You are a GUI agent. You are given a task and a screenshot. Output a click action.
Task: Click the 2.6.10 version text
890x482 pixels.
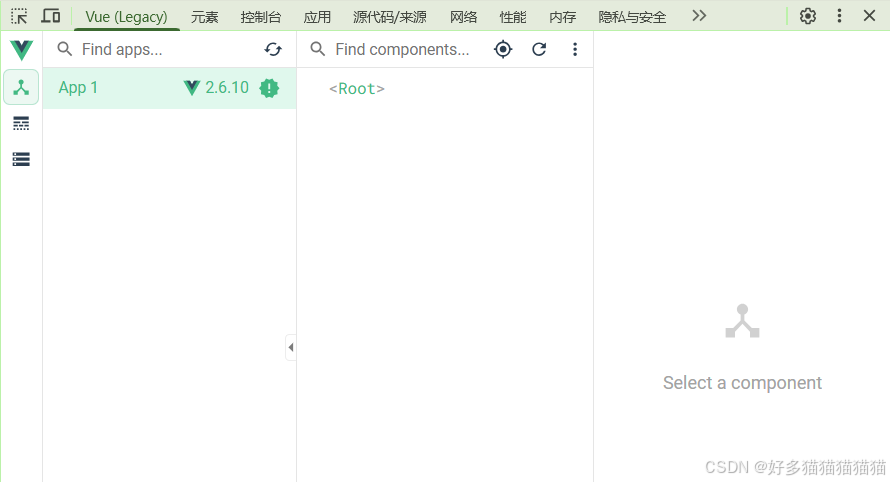[x=227, y=87]
